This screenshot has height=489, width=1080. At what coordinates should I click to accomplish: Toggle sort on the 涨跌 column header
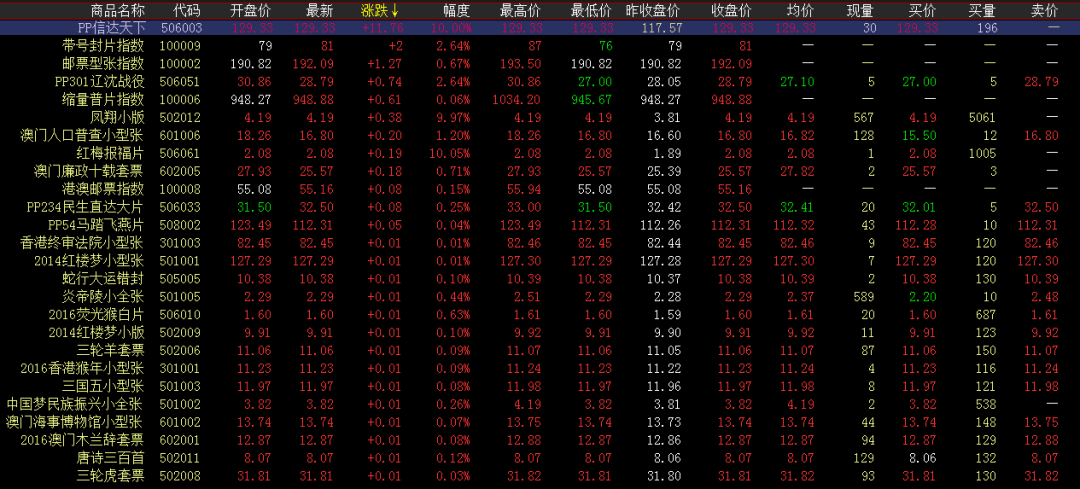[380, 10]
